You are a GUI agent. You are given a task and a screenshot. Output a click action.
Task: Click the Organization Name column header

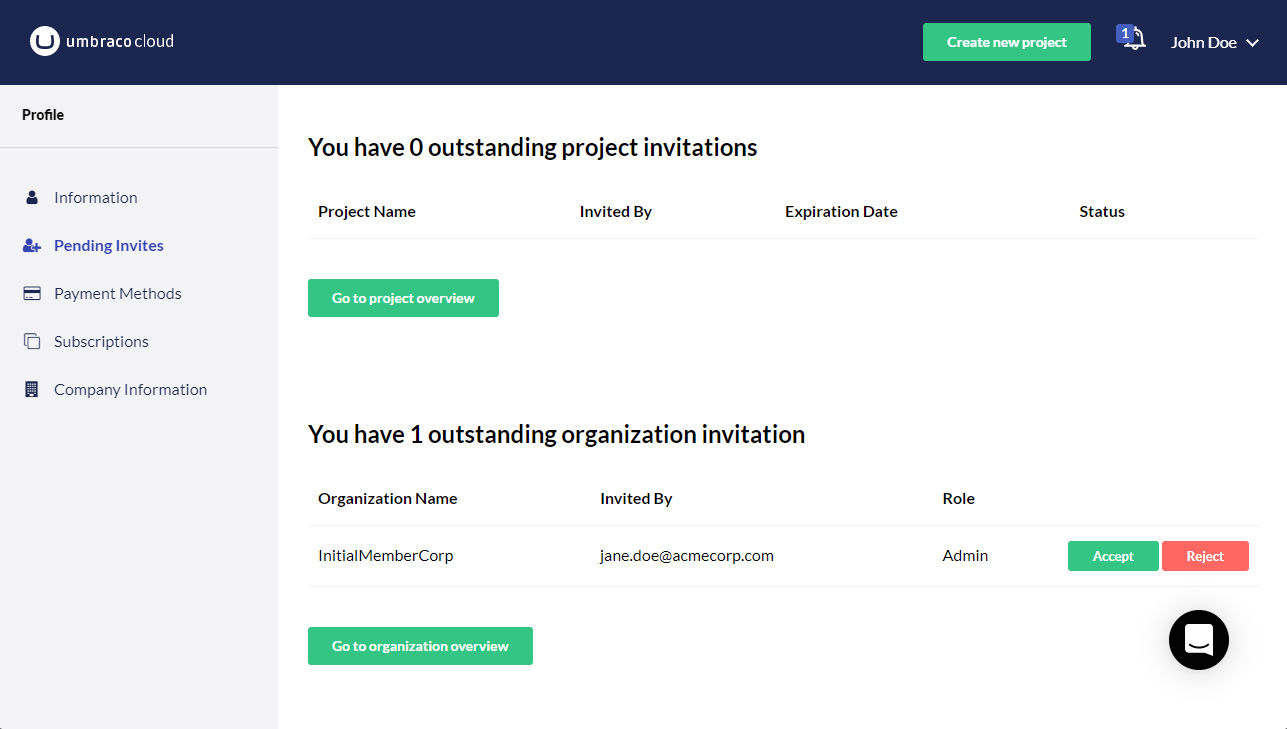pos(388,498)
